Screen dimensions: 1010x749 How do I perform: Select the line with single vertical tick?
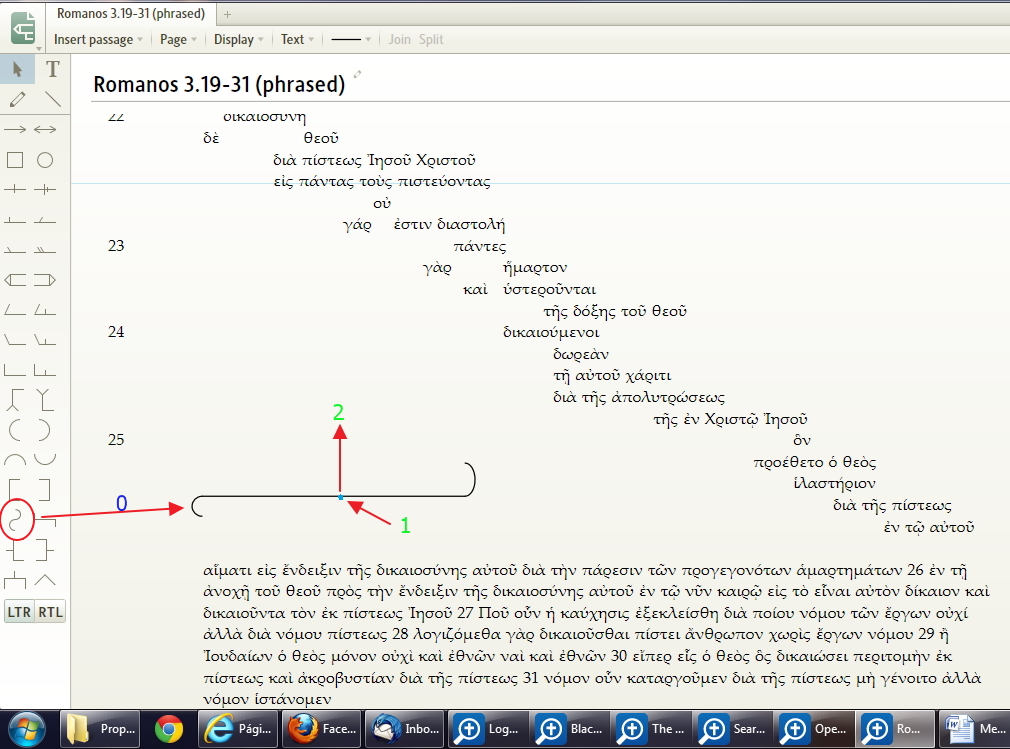click(x=15, y=189)
